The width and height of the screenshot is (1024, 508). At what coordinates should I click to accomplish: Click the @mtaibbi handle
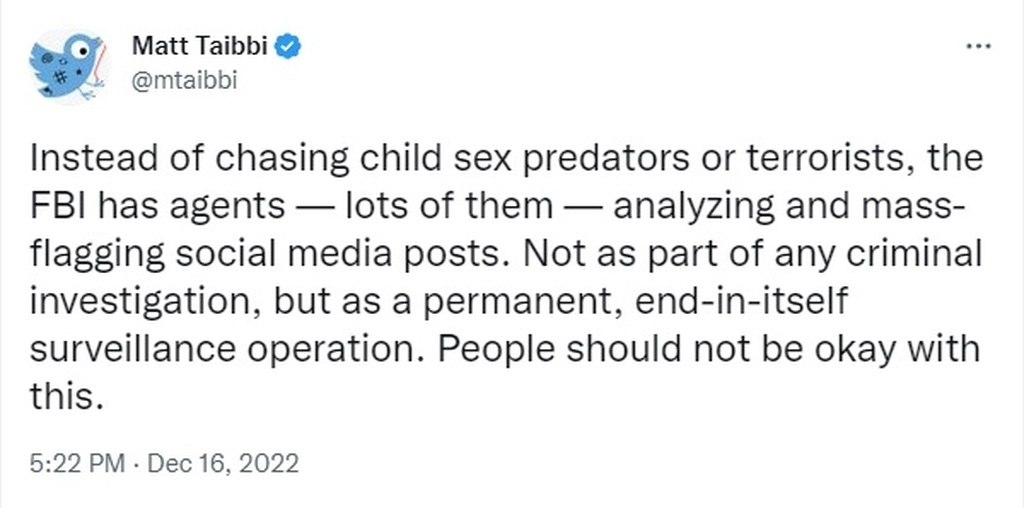click(184, 81)
